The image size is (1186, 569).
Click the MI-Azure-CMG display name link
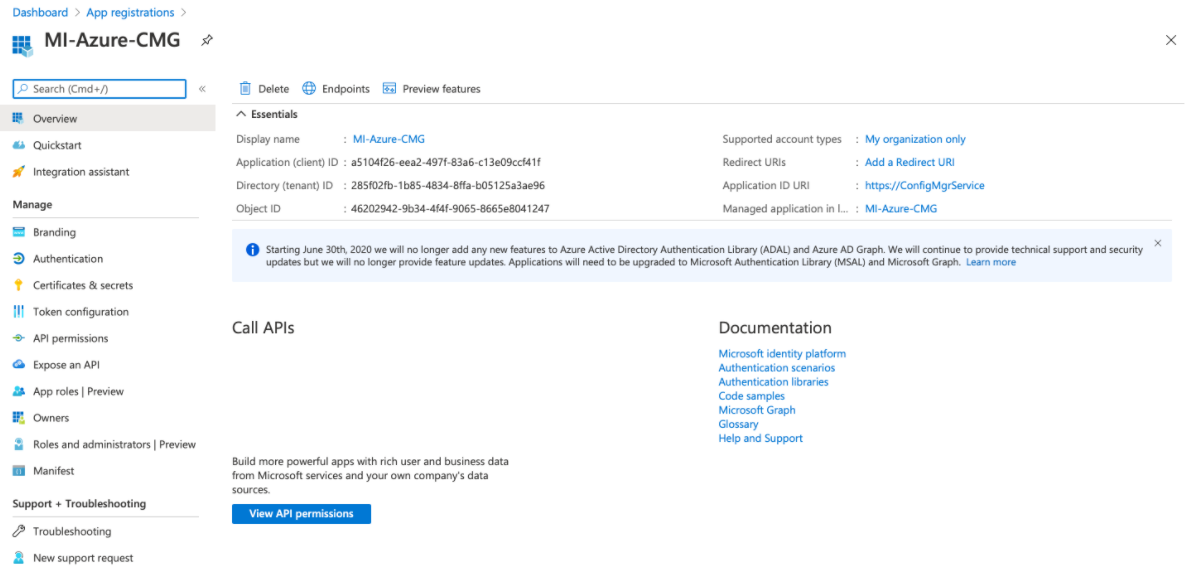(x=389, y=139)
